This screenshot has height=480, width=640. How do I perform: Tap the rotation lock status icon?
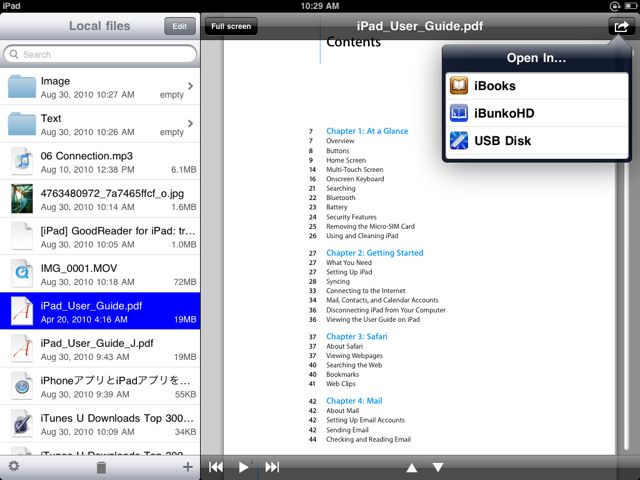point(615,6)
